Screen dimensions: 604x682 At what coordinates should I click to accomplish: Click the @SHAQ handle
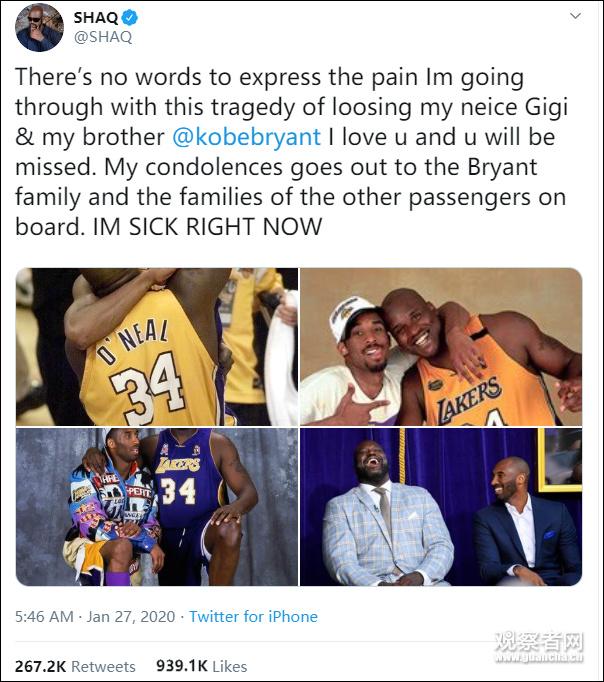[102, 37]
